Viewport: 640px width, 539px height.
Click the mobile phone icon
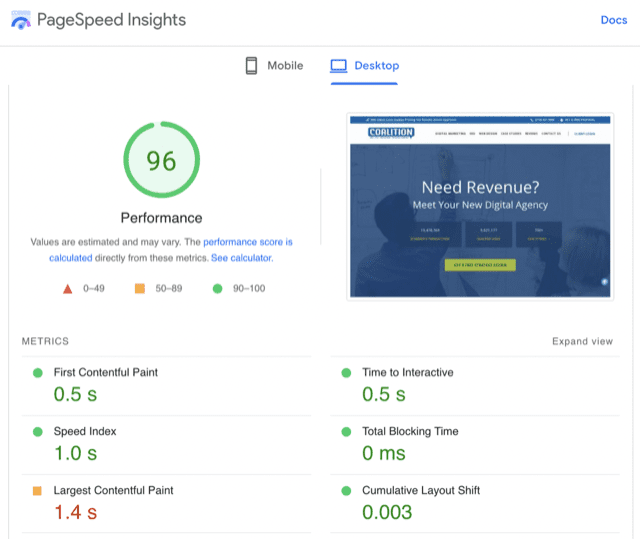coord(251,65)
